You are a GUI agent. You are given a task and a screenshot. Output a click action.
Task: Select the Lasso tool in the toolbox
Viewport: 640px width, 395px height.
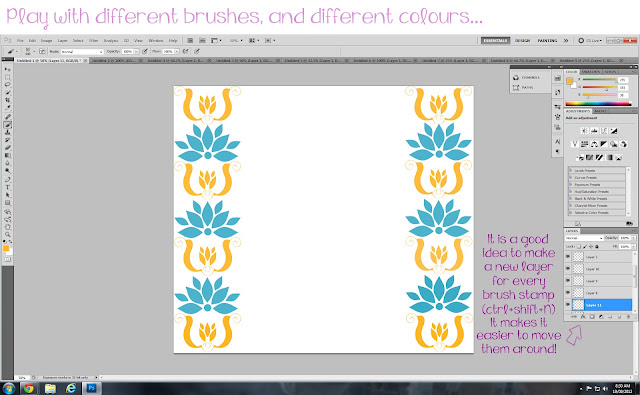tap(7, 84)
